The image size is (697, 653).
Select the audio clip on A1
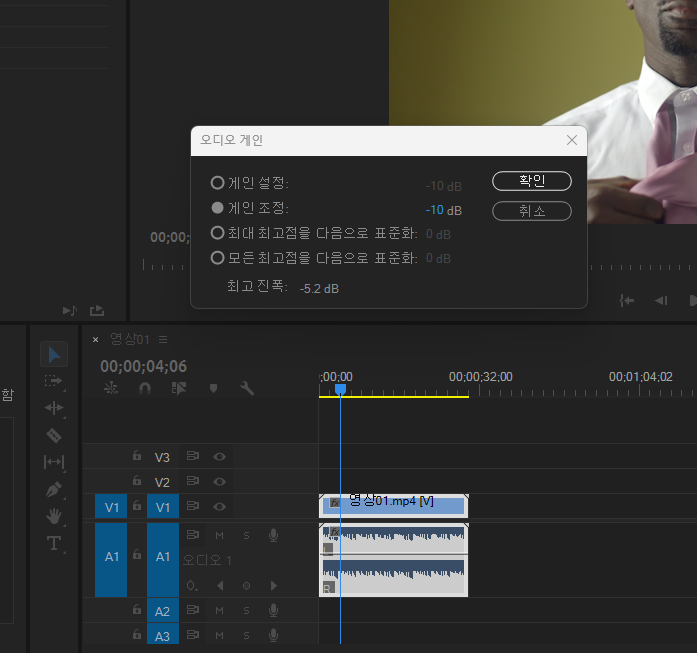pos(393,560)
